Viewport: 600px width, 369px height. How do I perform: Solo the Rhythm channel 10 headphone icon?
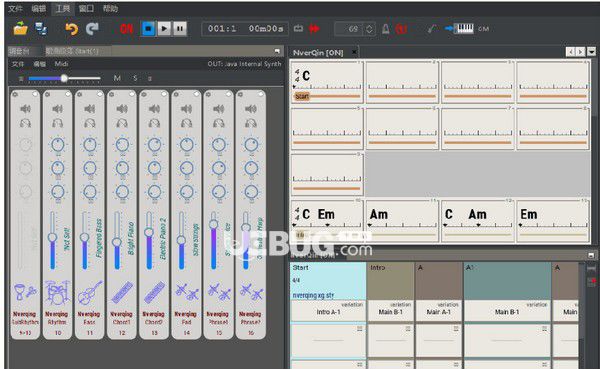pos(57,123)
